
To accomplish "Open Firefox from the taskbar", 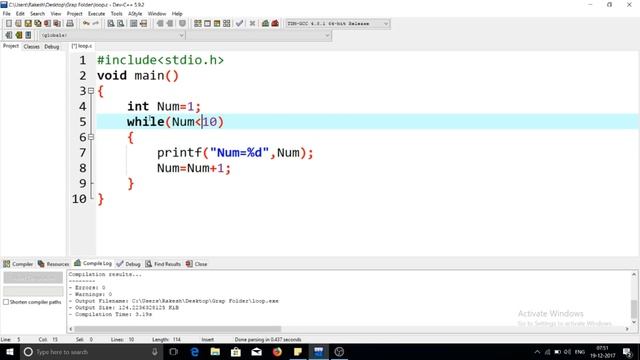I will coord(277,352).
